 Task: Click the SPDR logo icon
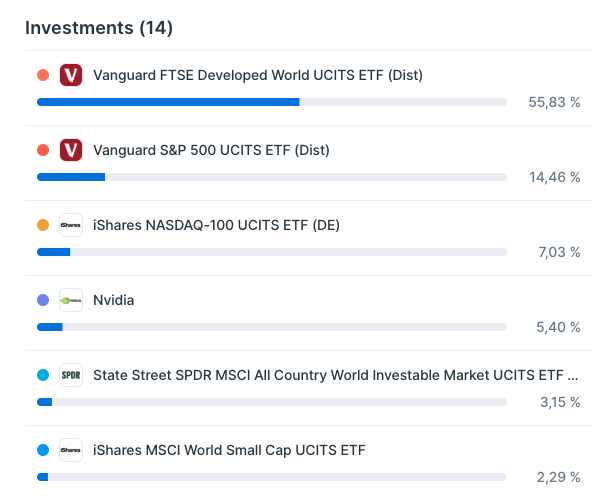click(71, 375)
